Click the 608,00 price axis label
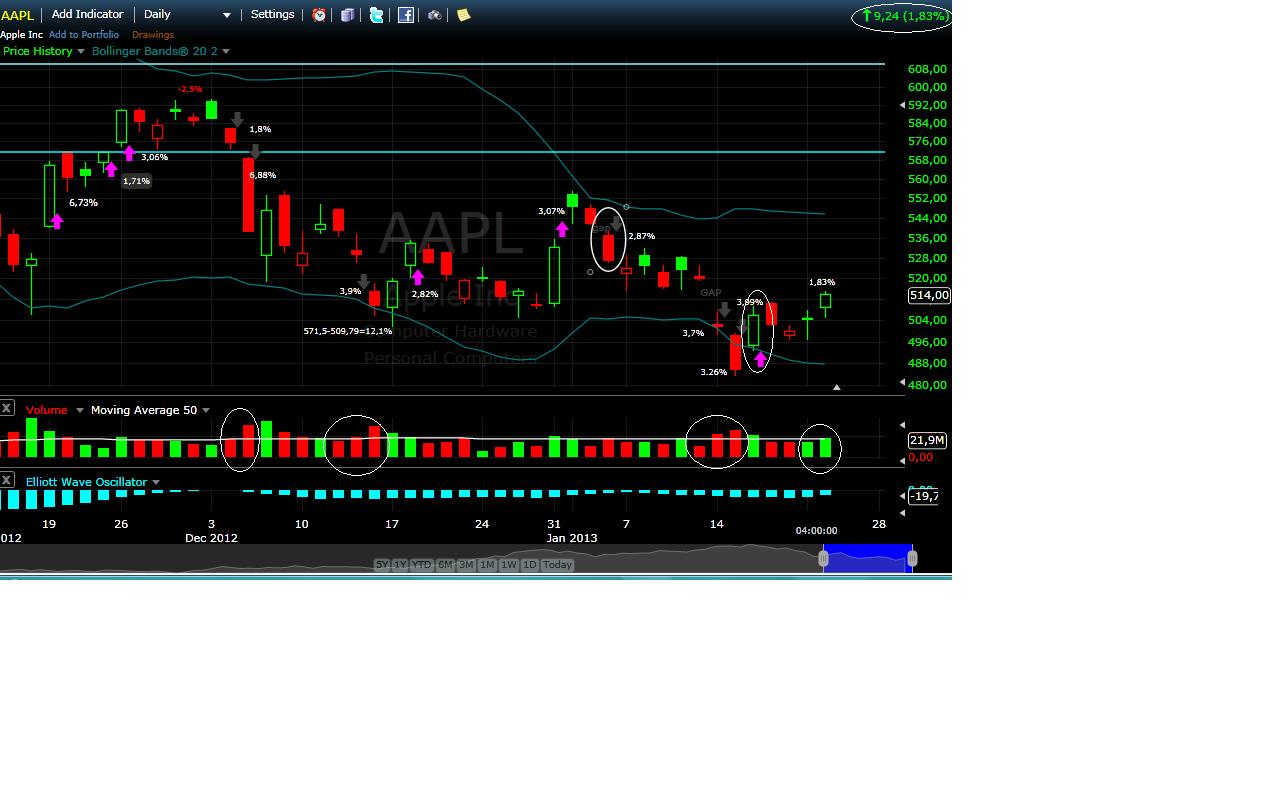This screenshot has width=1280, height=800. (927, 69)
